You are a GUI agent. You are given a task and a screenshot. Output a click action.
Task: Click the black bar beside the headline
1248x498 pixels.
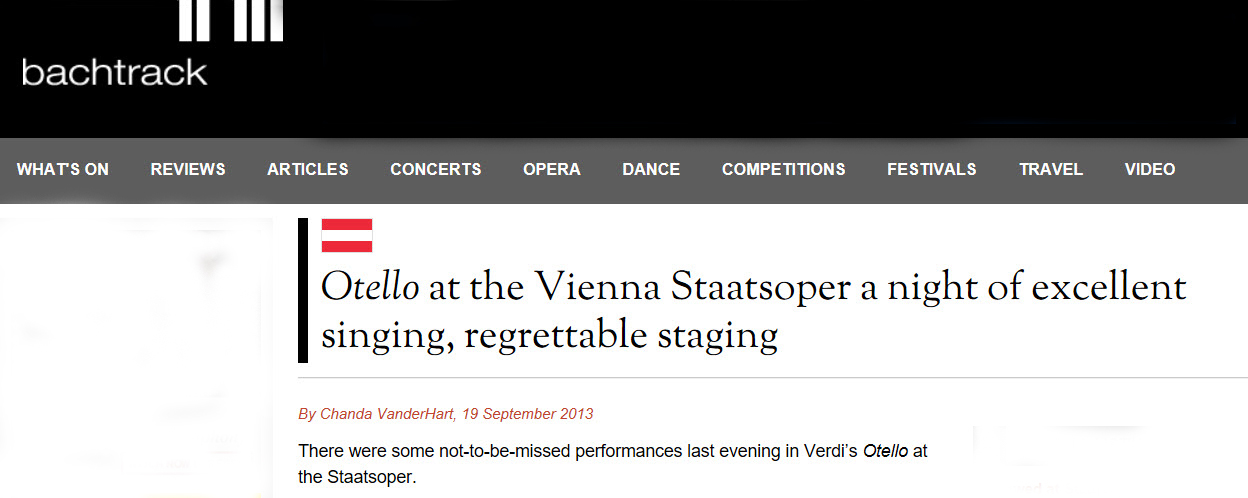point(303,290)
